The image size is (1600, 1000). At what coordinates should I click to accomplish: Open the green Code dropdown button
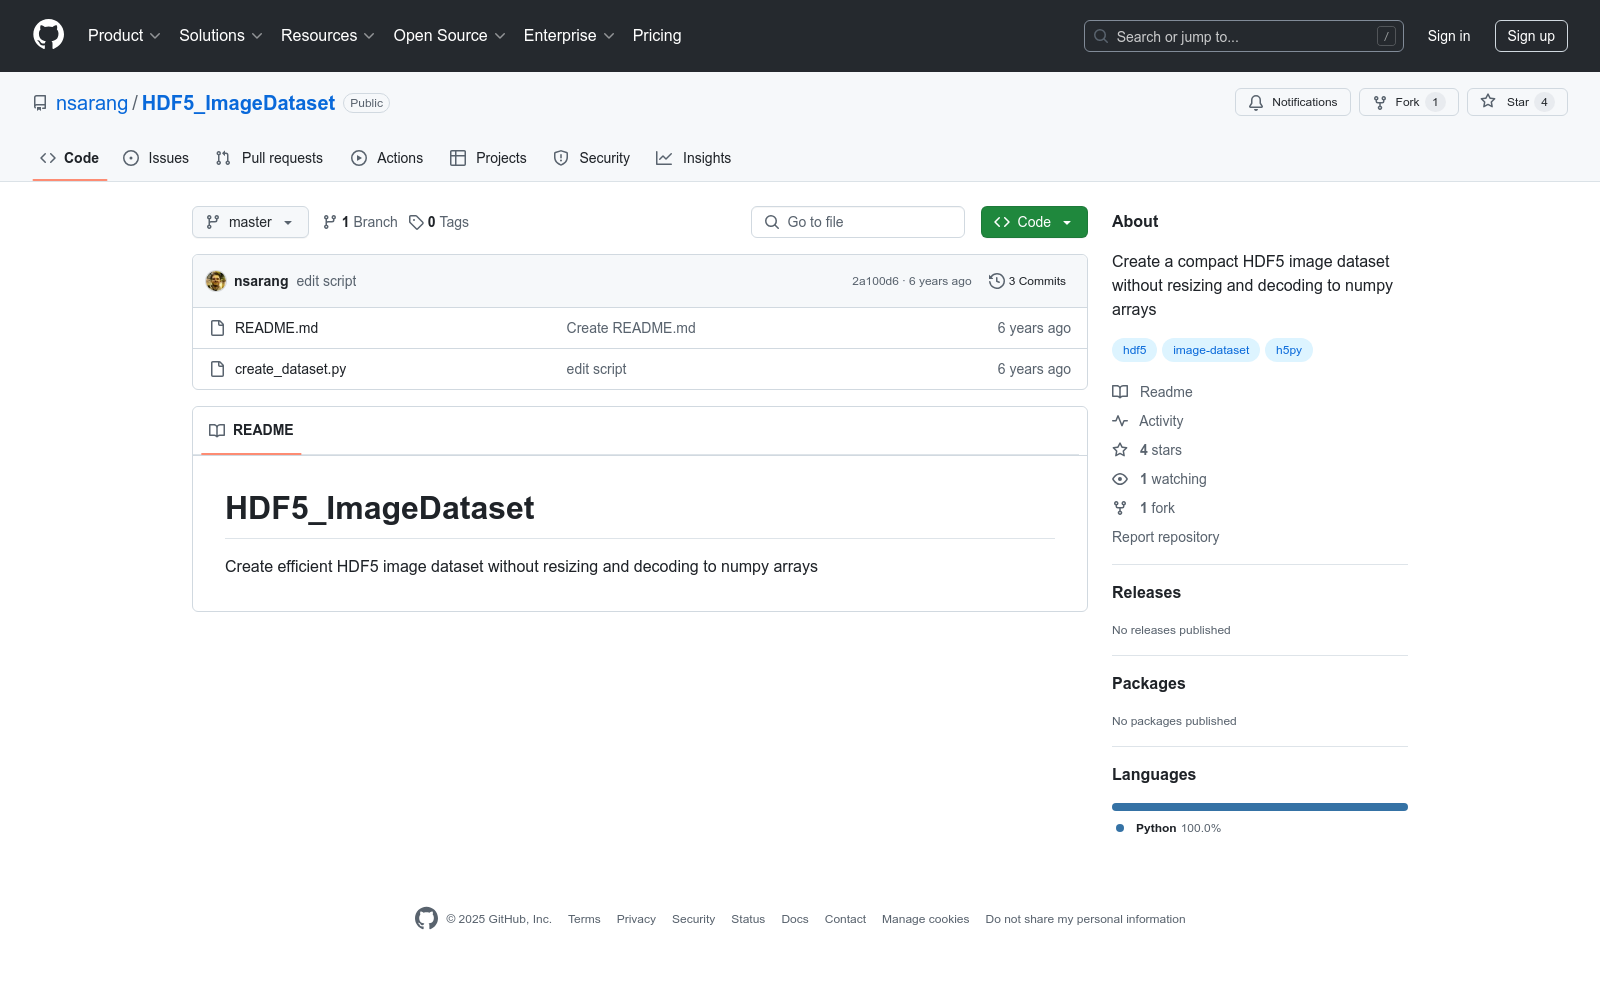click(1034, 222)
